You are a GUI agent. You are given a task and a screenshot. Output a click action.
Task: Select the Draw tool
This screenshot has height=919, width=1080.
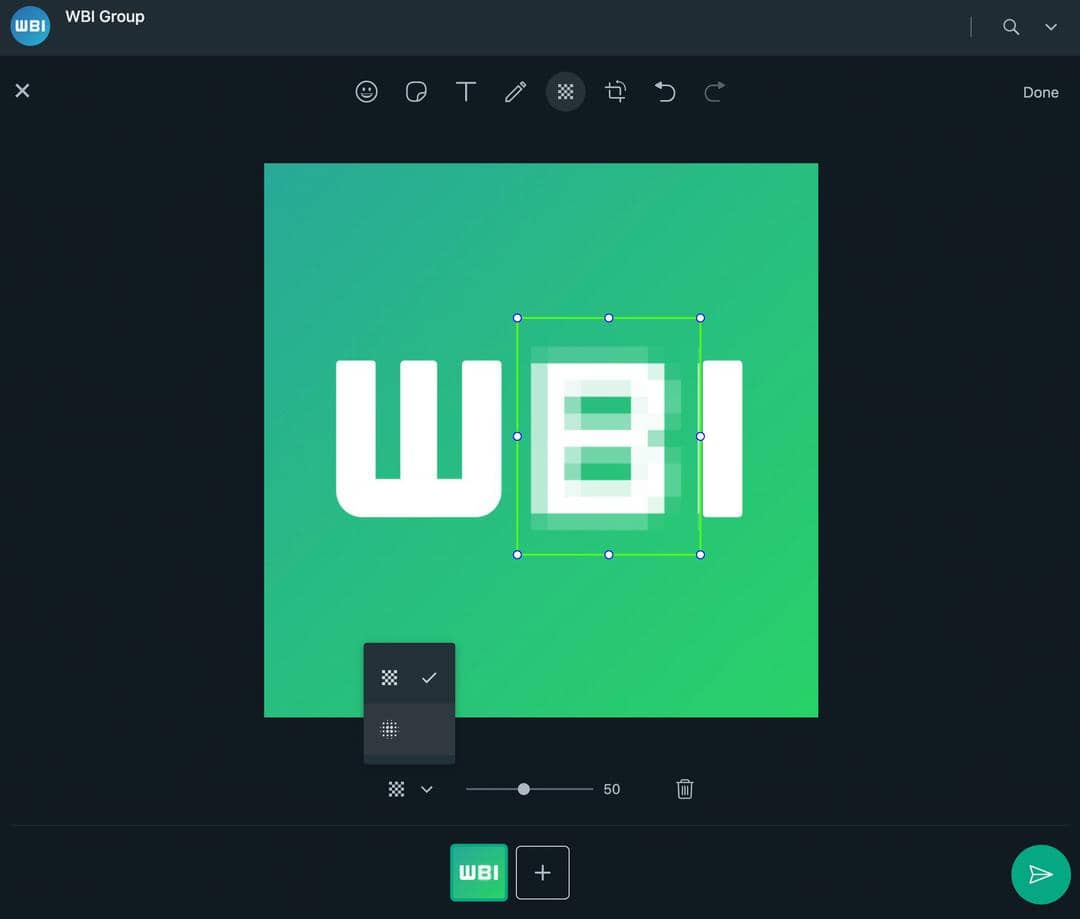pyautogui.click(x=515, y=91)
